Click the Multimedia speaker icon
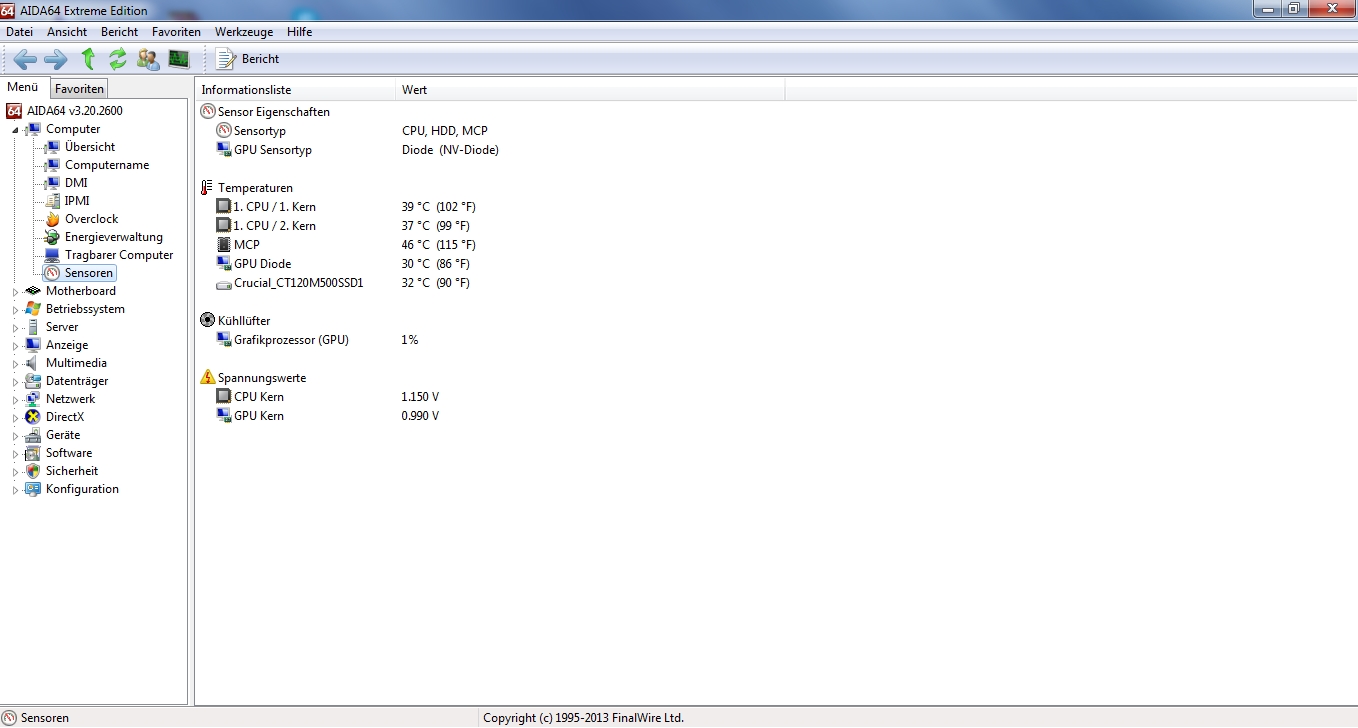The width and height of the screenshot is (1358, 728). [x=33, y=363]
